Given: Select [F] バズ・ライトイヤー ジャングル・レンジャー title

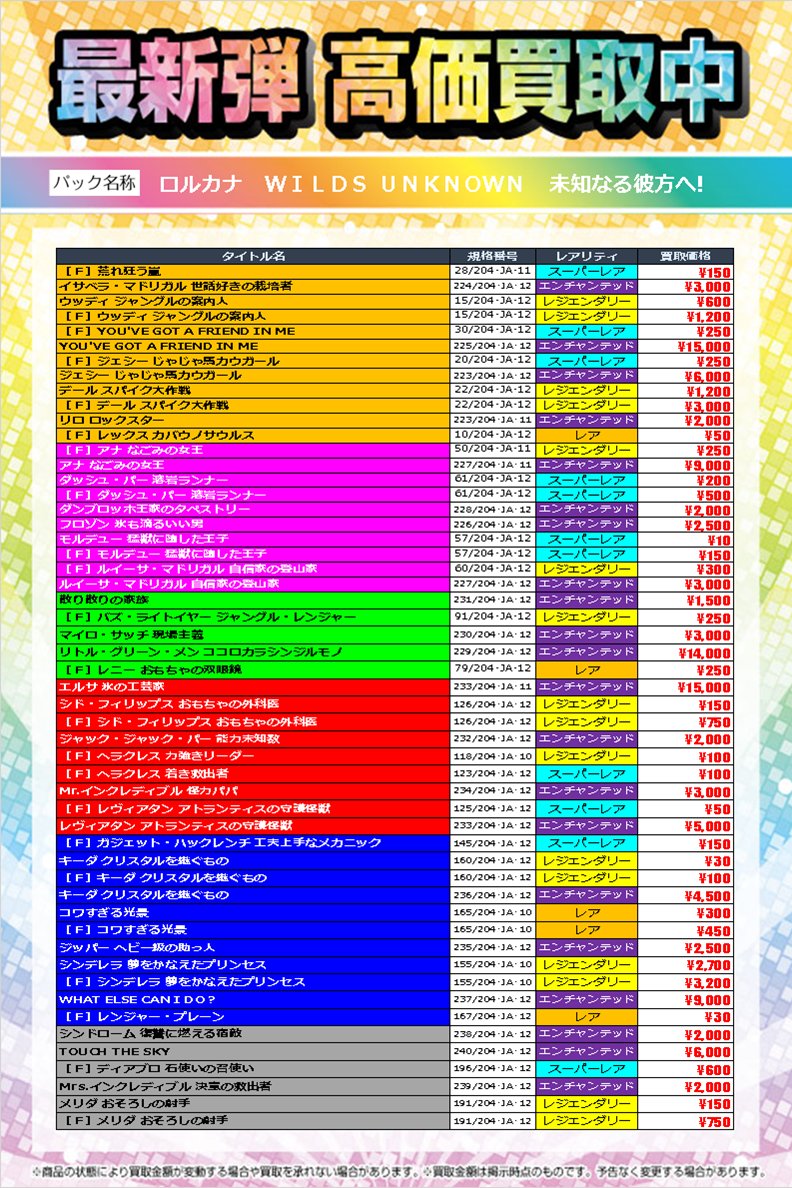Looking at the screenshot, I should [x=253, y=617].
